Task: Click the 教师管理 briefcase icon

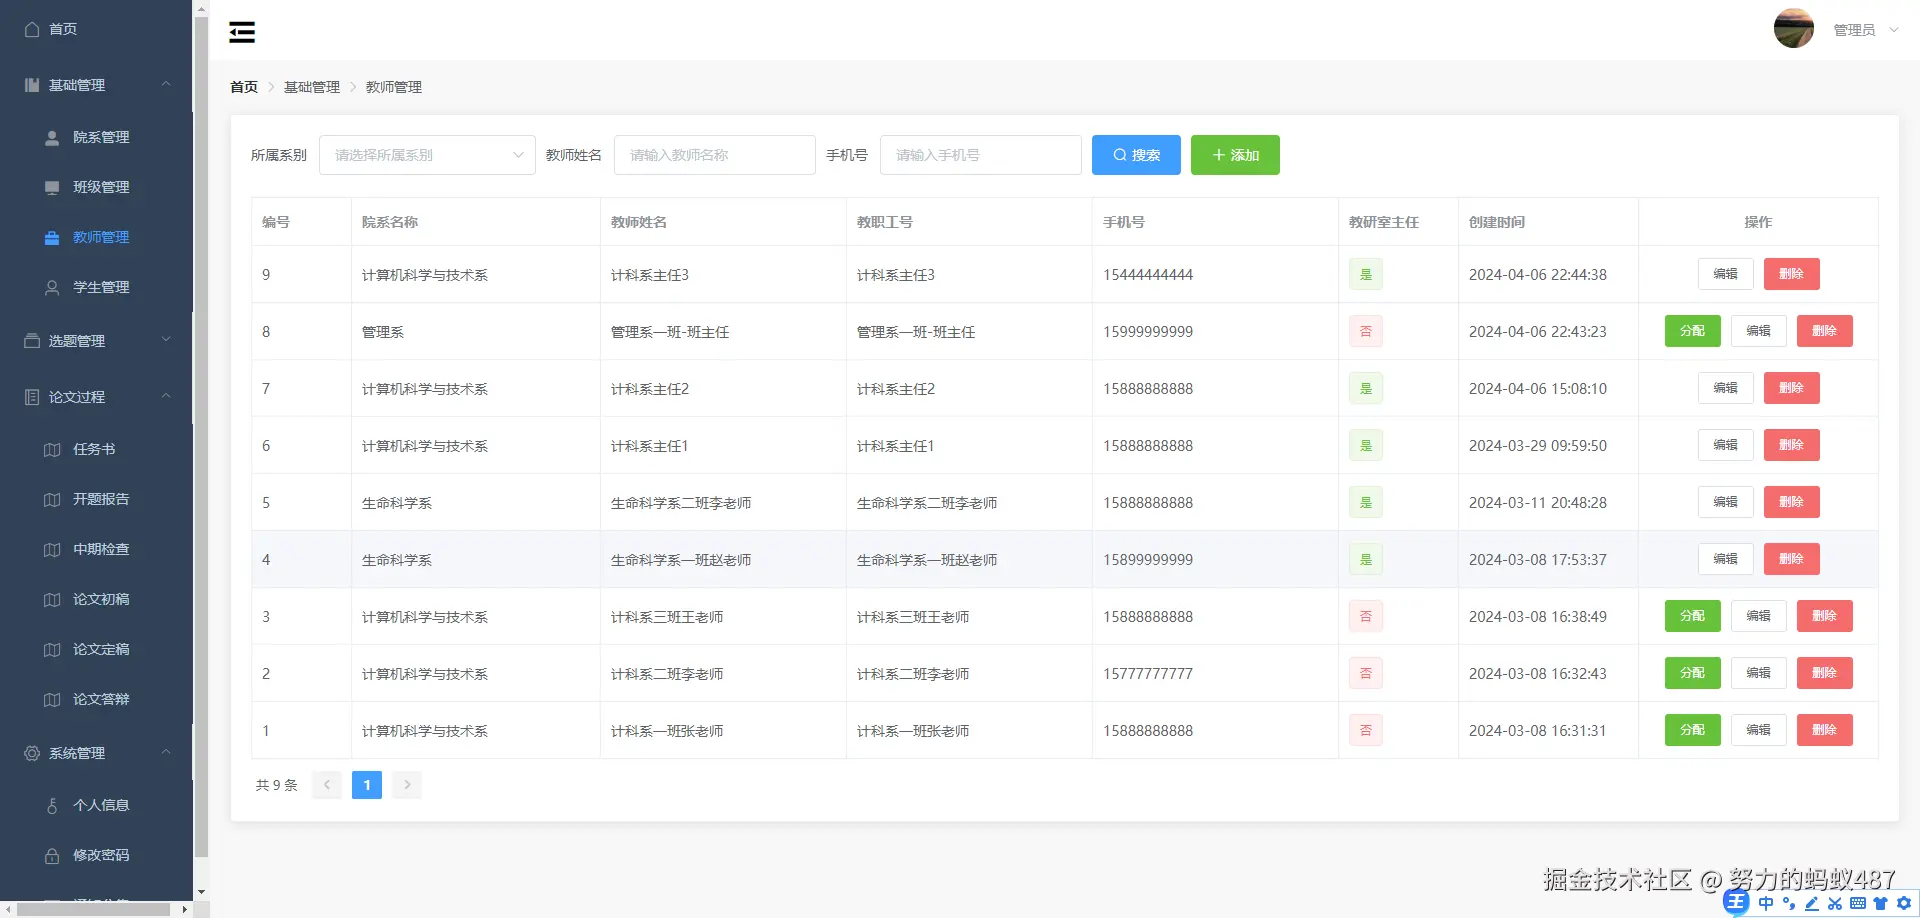Action: (x=52, y=237)
